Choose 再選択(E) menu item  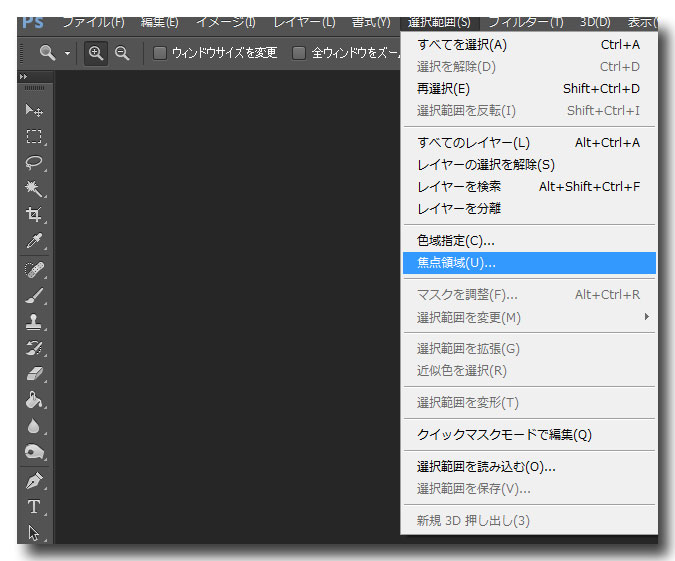pos(529,89)
